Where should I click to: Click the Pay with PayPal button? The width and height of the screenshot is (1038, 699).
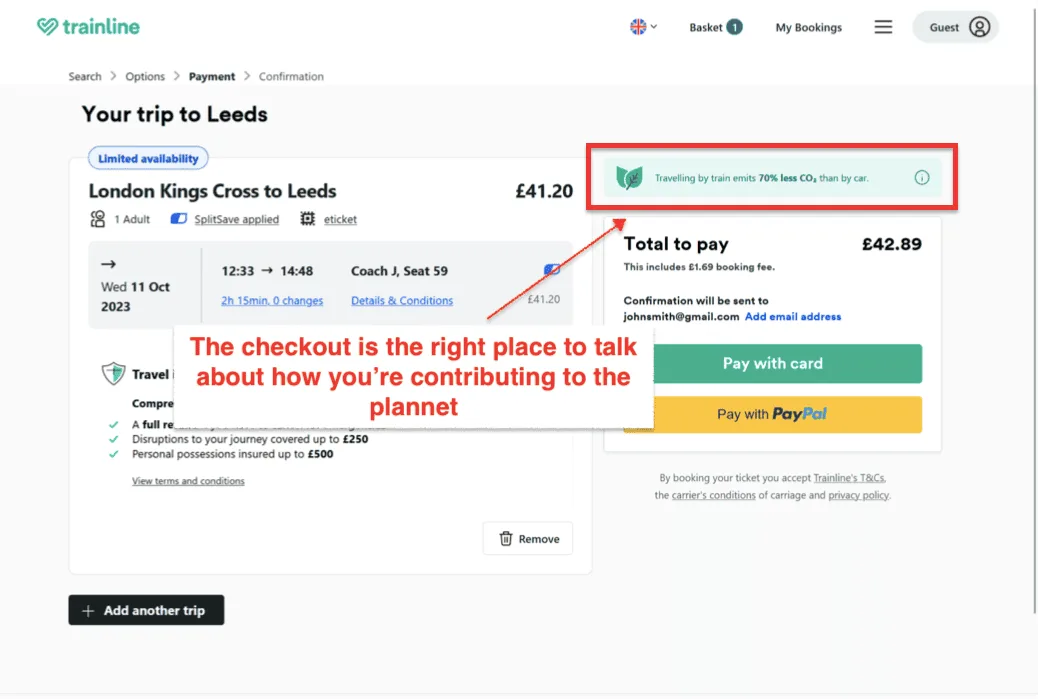[x=786, y=414]
